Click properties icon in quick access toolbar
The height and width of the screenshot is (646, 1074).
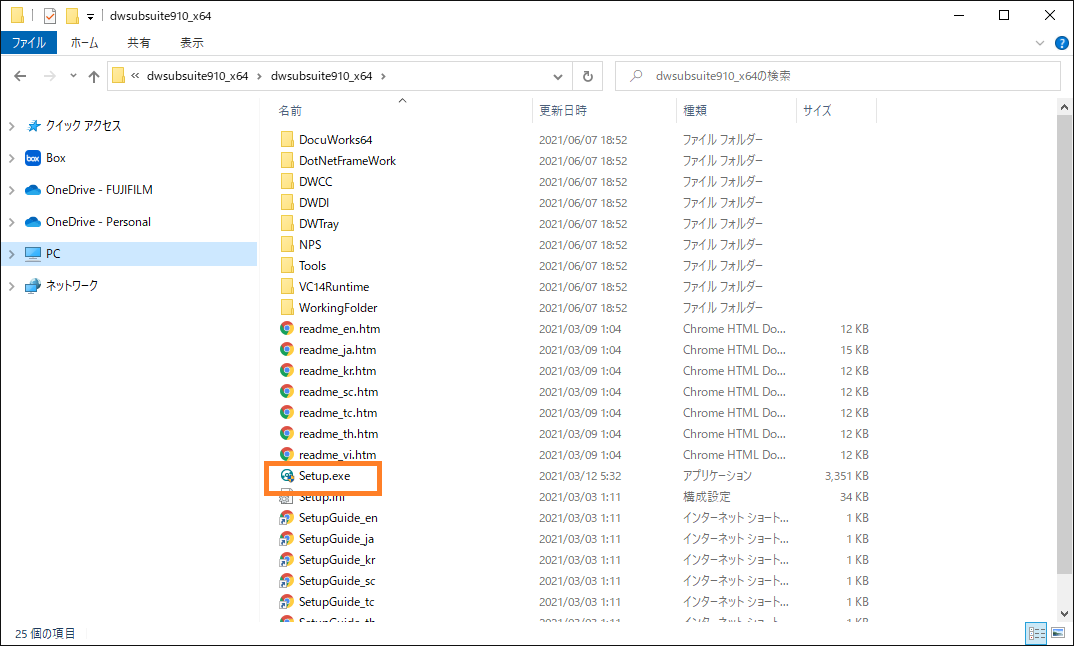(x=49, y=16)
